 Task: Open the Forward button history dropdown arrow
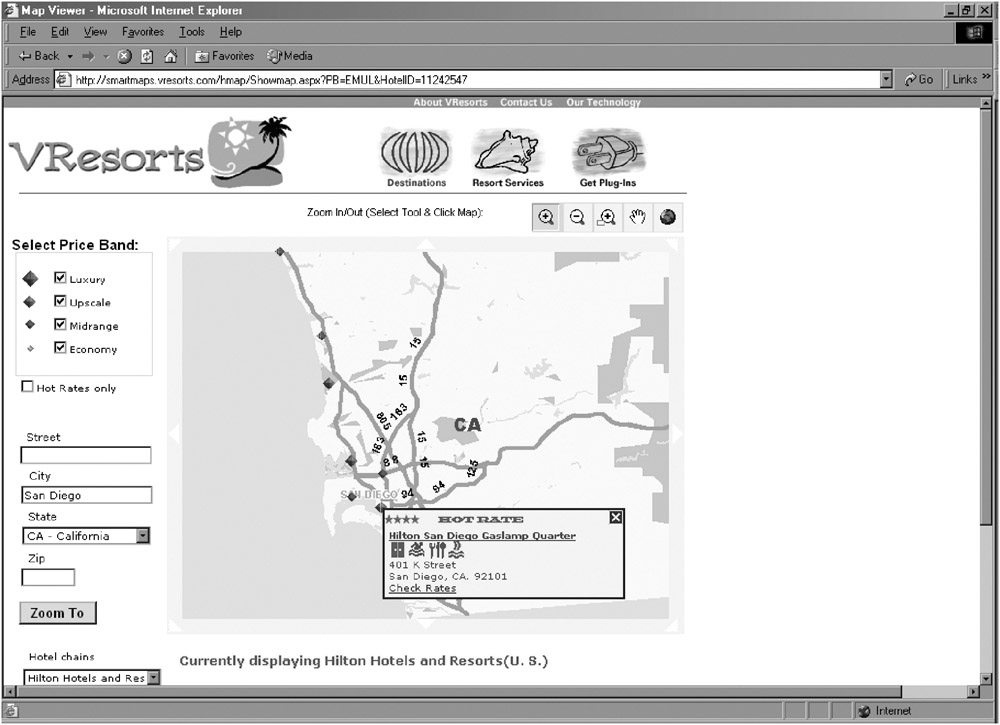click(106, 56)
